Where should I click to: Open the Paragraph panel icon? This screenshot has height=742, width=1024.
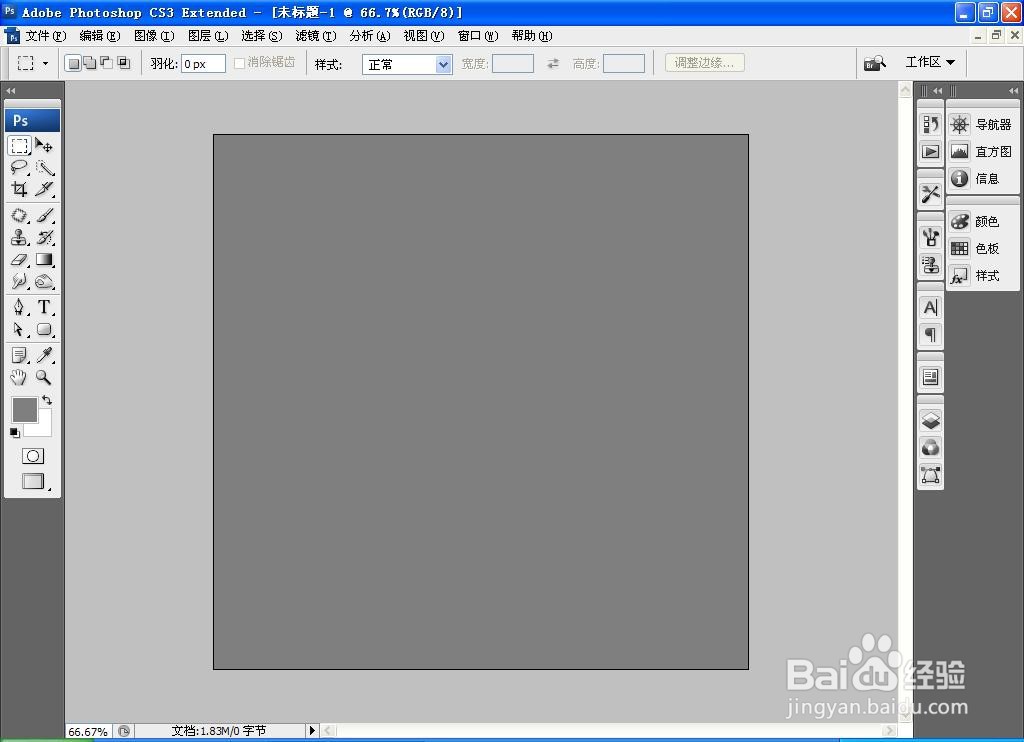931,334
